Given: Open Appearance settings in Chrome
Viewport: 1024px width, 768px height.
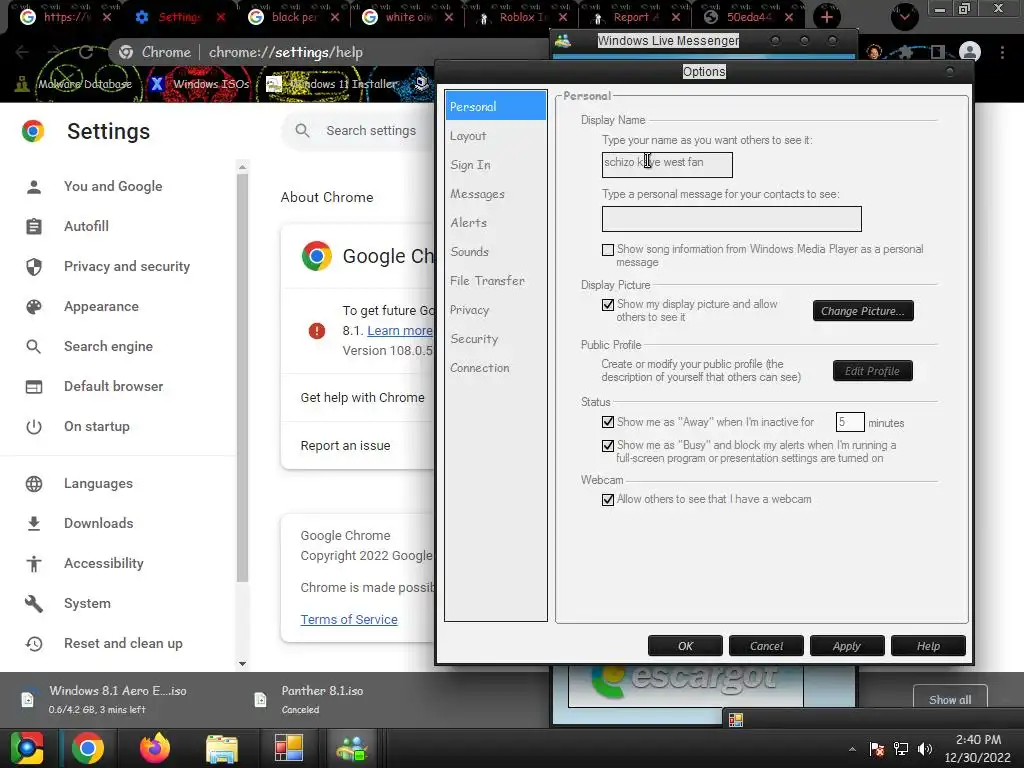Looking at the screenshot, I should tap(101, 306).
